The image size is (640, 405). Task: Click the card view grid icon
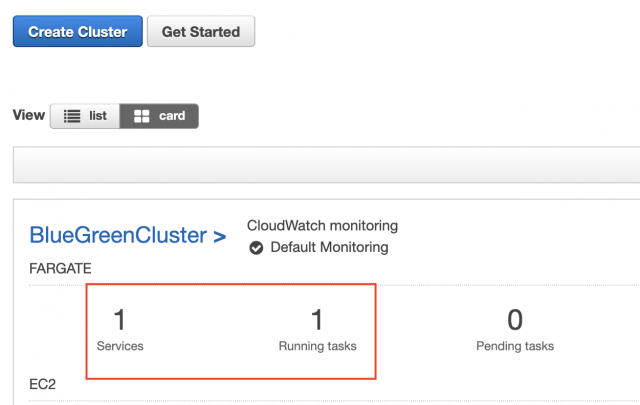(142, 116)
